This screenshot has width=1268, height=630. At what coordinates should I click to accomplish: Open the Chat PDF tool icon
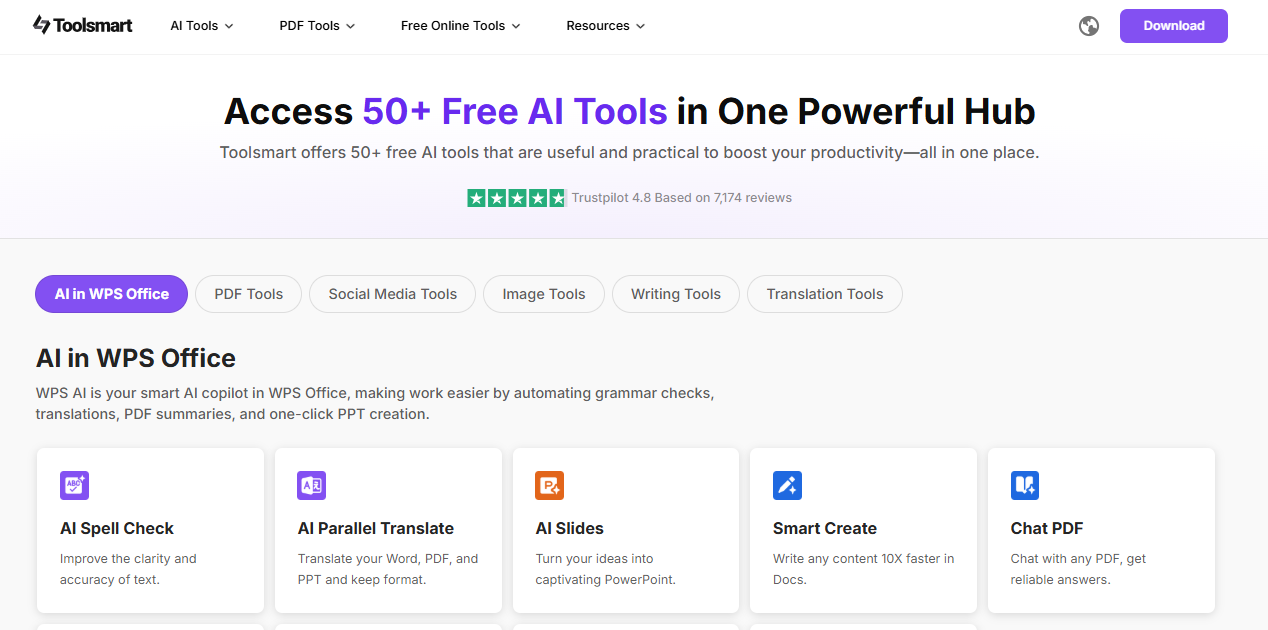(1024, 485)
